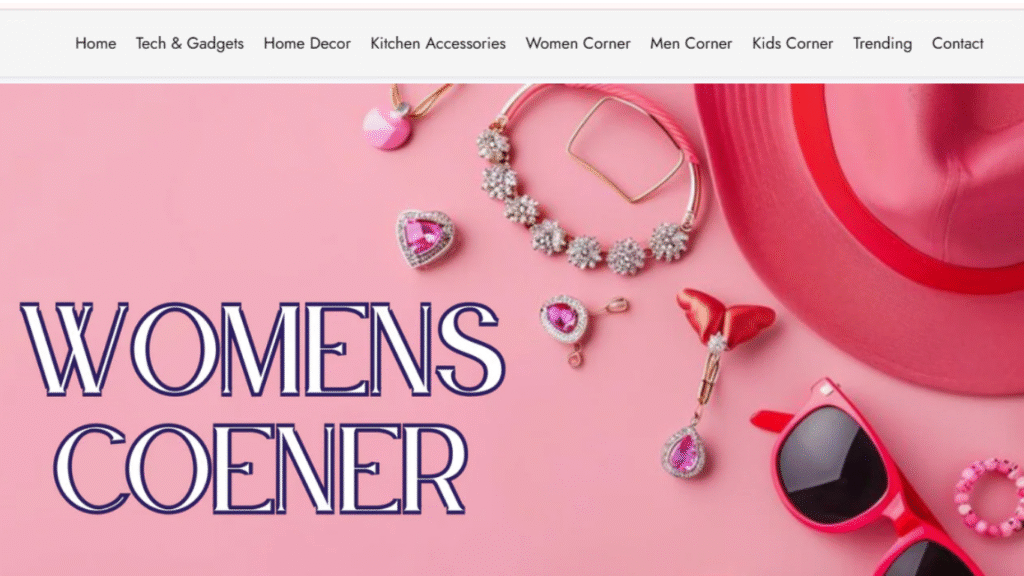Click the COENER banner heading text
Screen dimensions: 1024x576
pos(260,468)
